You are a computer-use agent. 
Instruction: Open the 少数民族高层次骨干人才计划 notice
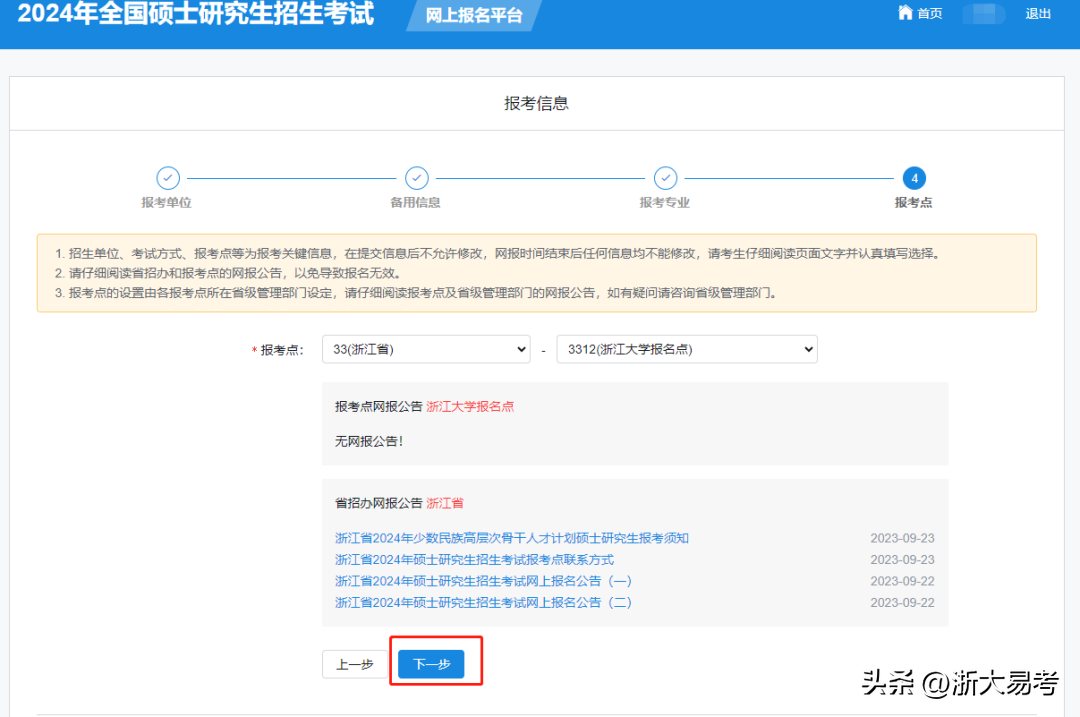[511, 538]
